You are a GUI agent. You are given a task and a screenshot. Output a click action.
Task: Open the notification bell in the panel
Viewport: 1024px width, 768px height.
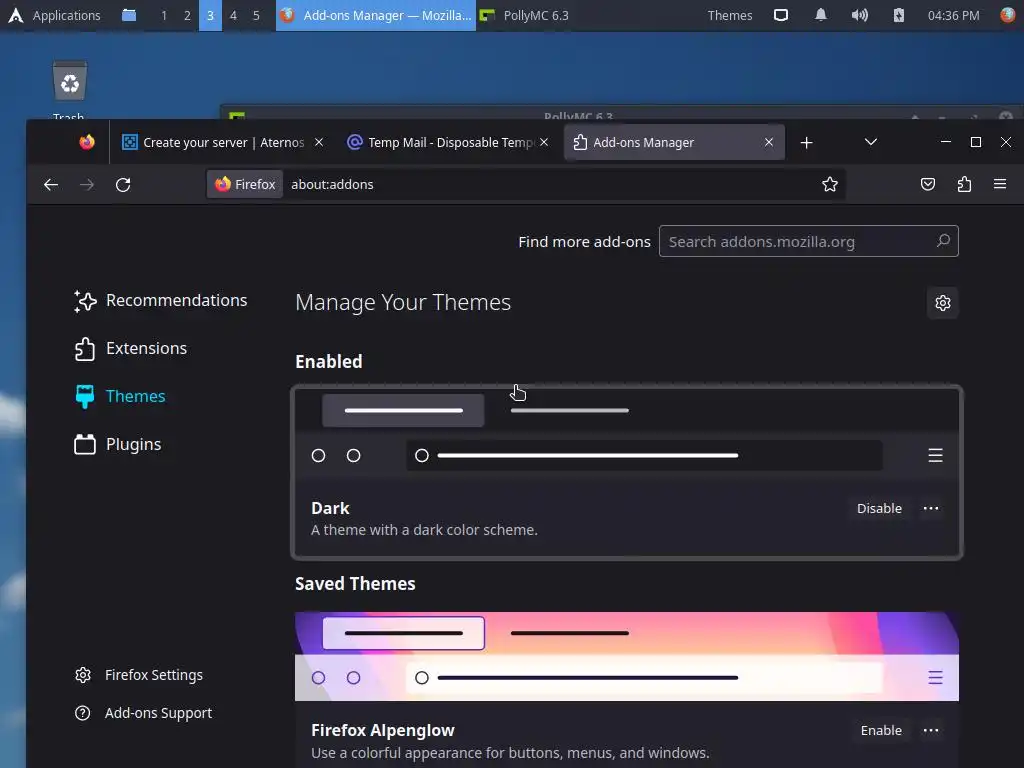(821, 15)
